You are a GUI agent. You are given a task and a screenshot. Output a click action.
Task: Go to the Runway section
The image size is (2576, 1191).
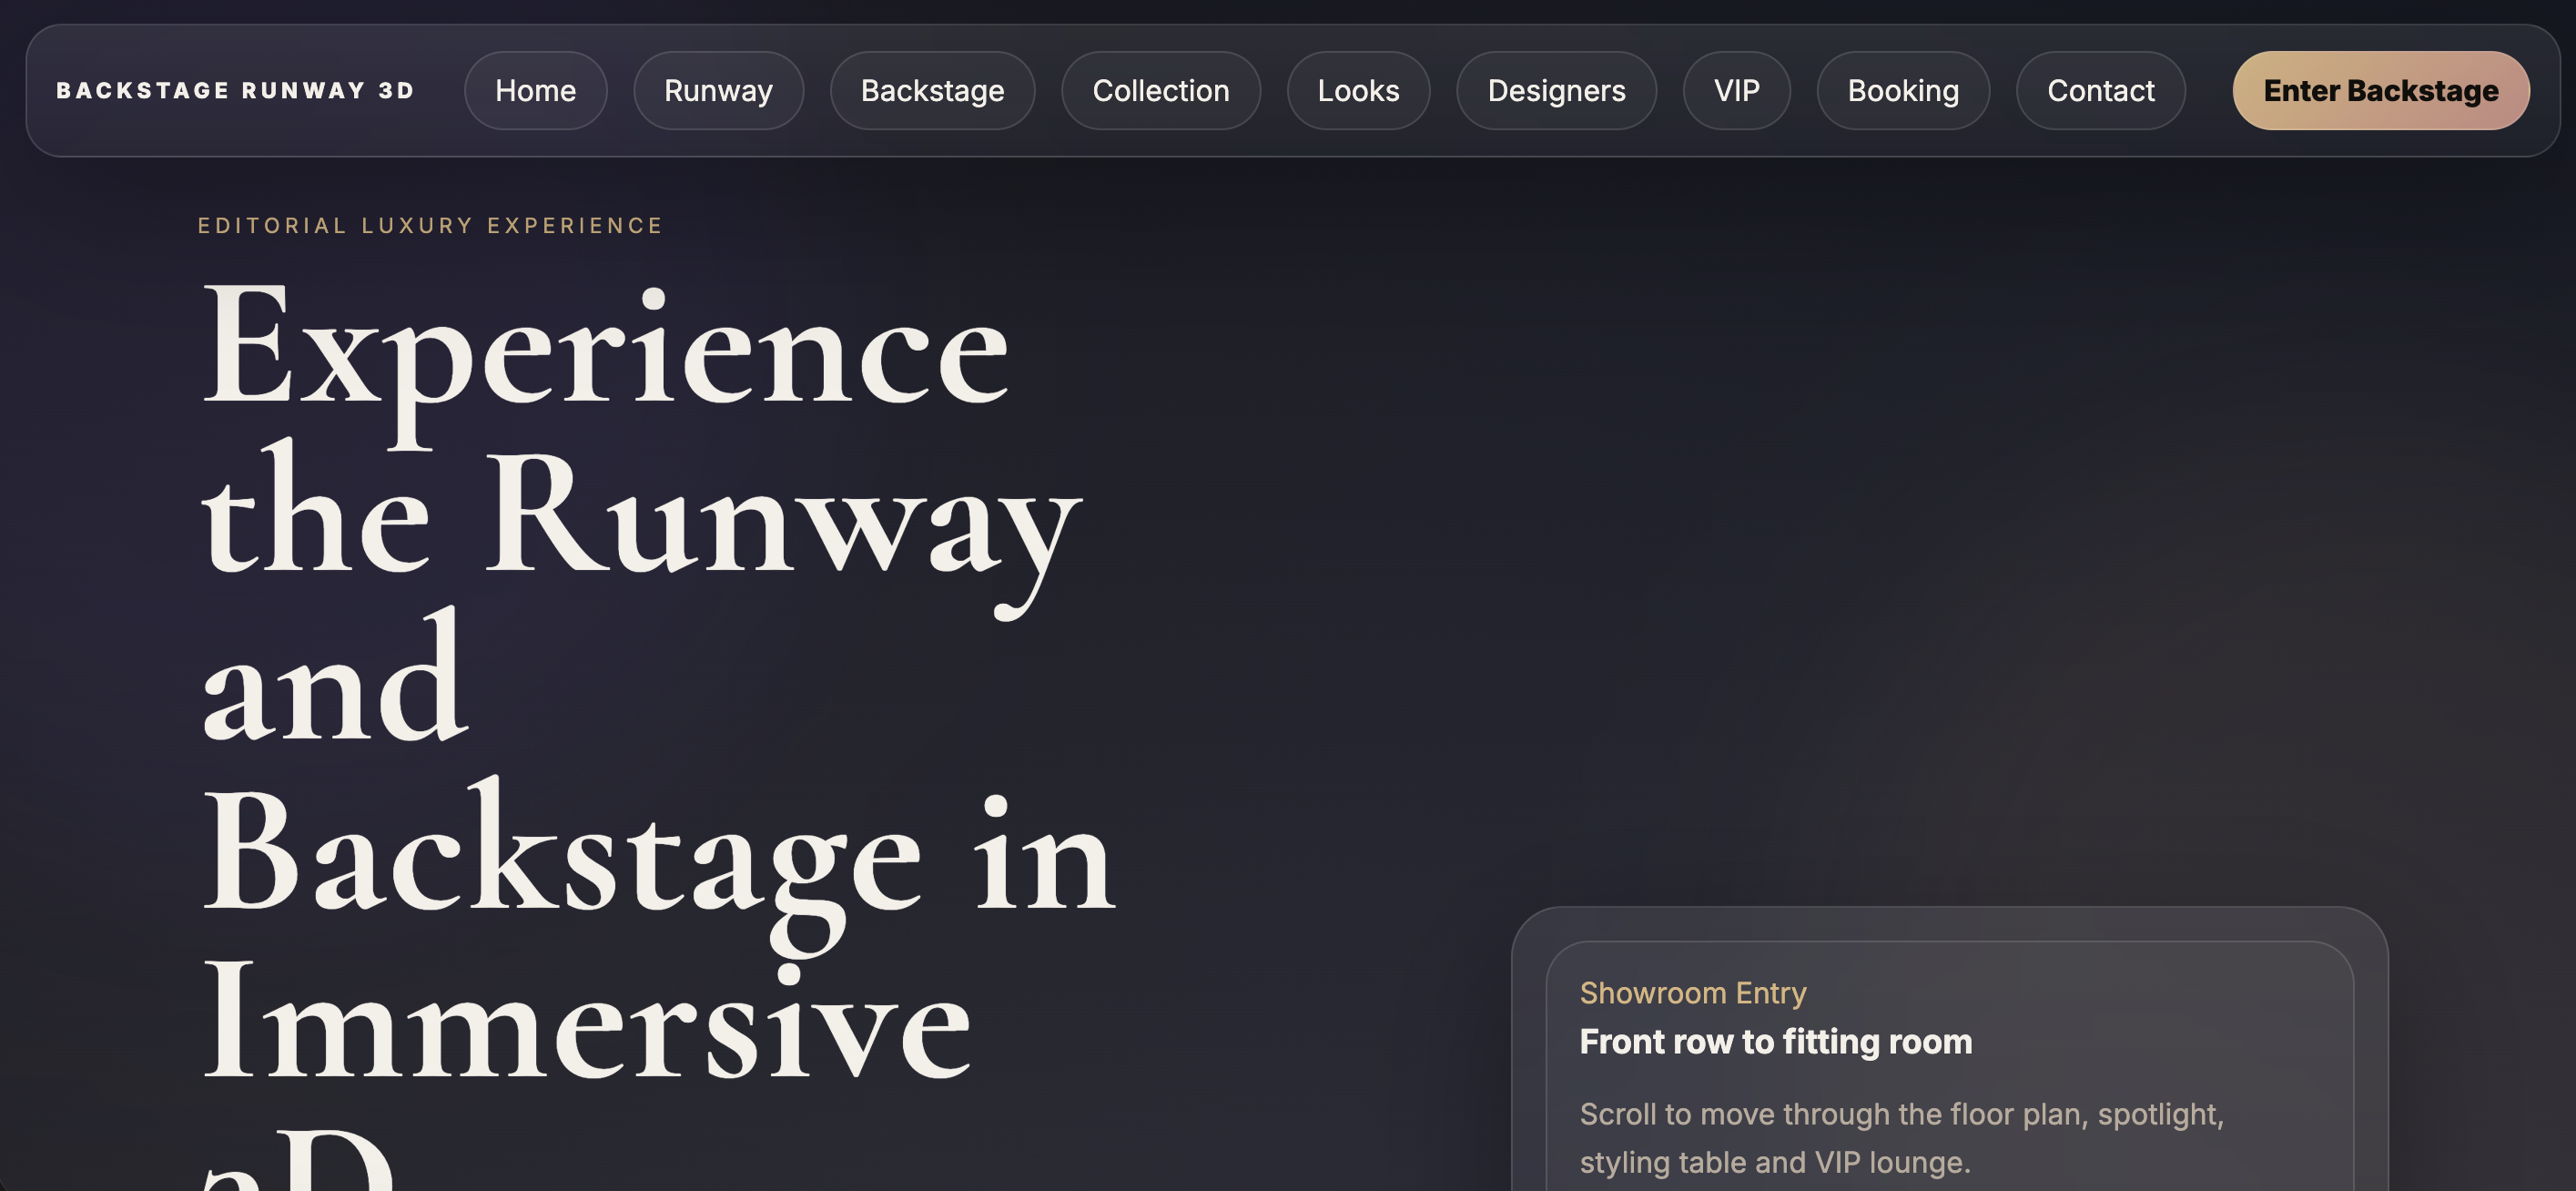click(x=718, y=90)
